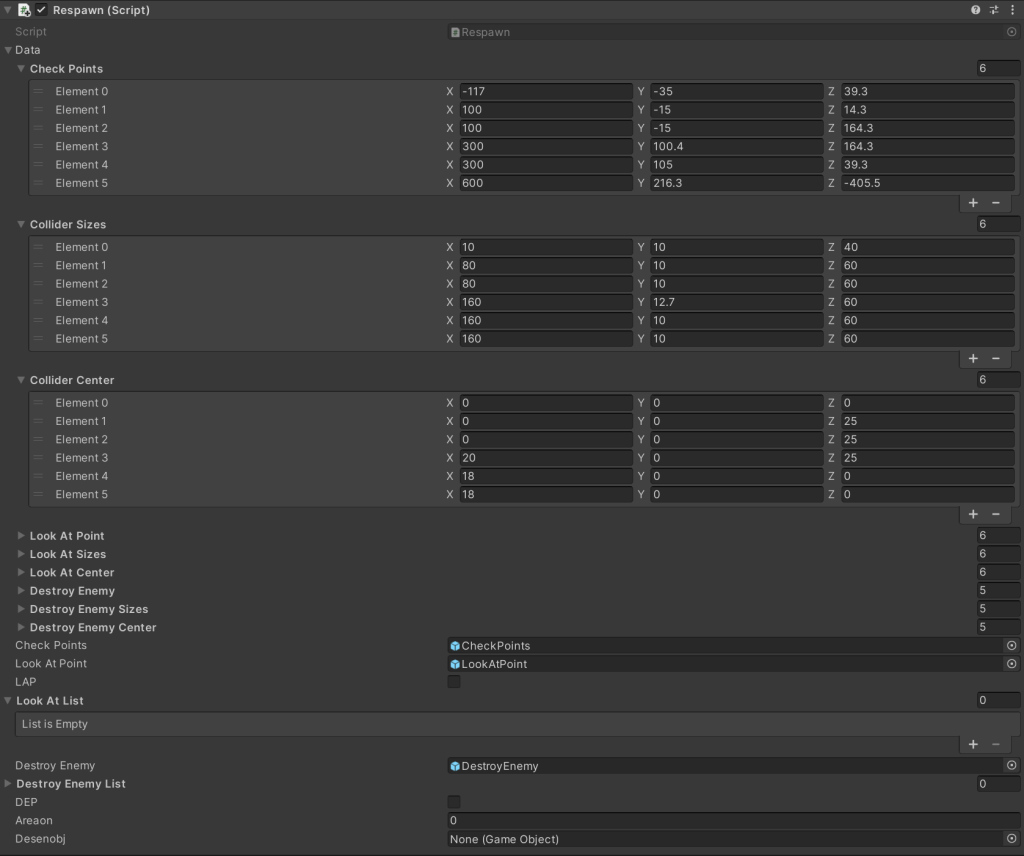Click the object picker for DestroyEnemy field
The image size is (1024, 856).
click(x=1011, y=766)
